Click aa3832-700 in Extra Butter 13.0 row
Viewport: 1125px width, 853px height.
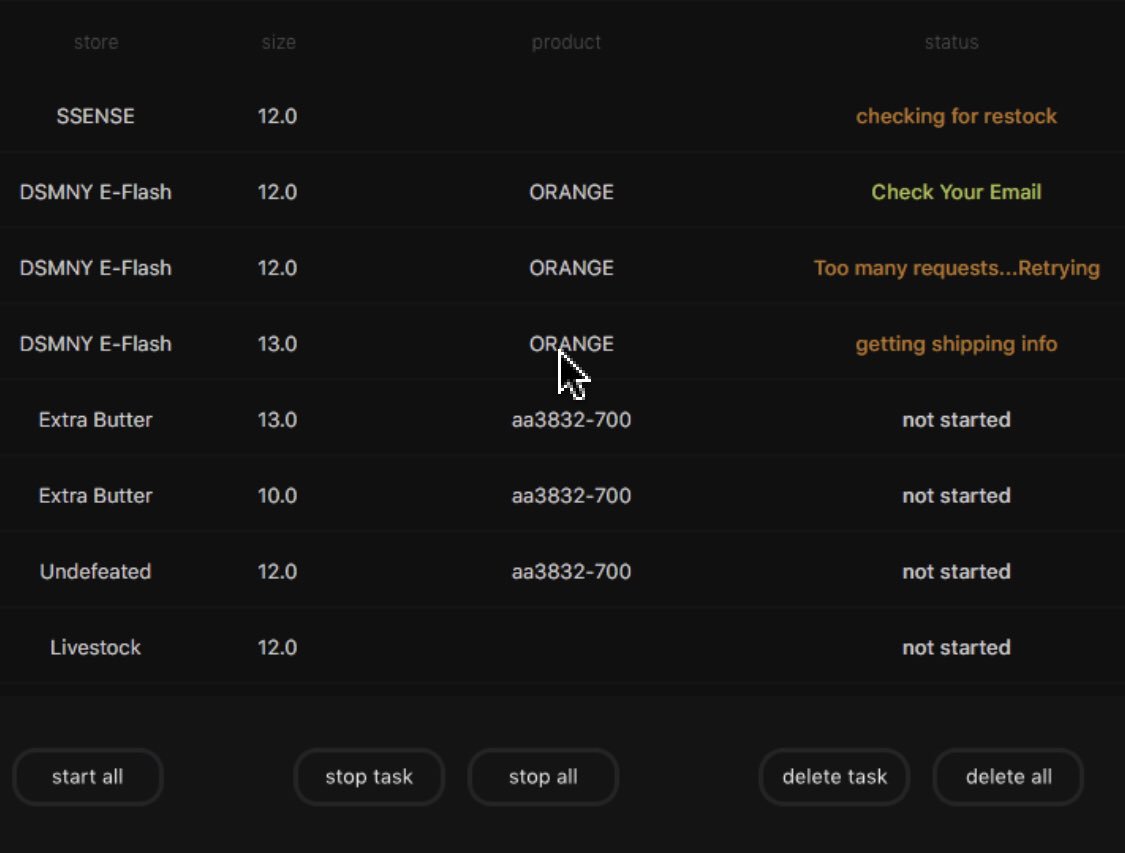click(x=571, y=420)
